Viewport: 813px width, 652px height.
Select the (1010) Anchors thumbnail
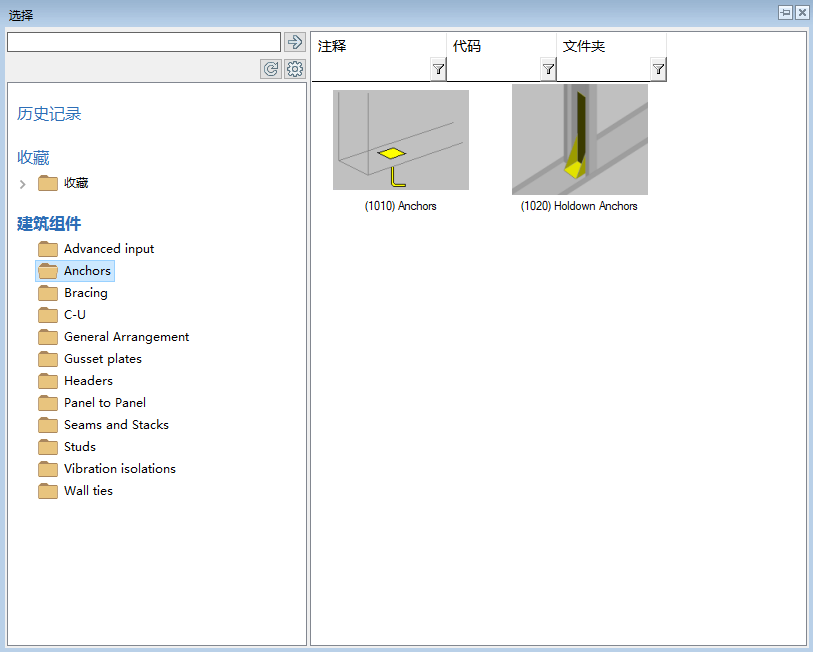pyautogui.click(x=401, y=140)
